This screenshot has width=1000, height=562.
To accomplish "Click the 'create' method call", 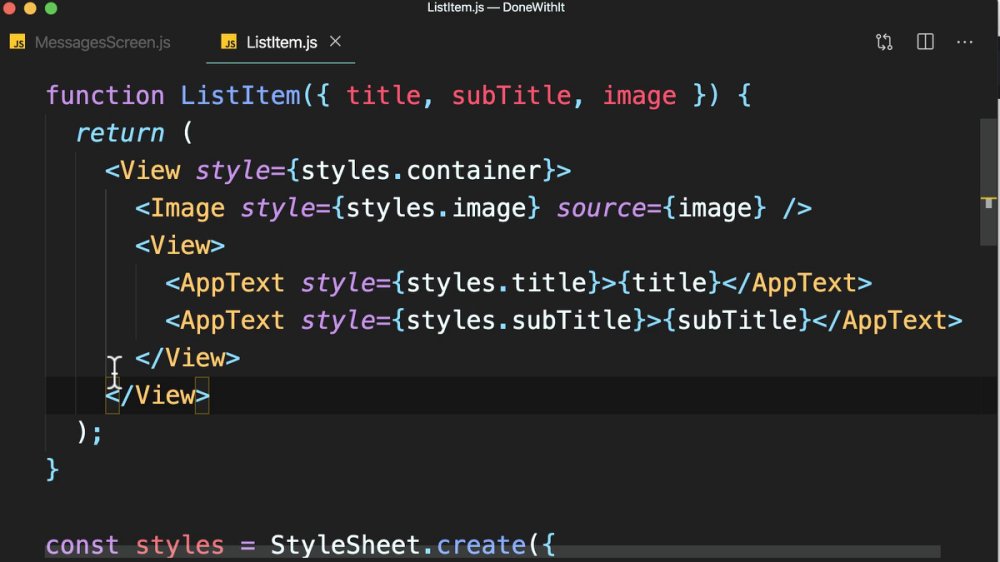I will [482, 545].
